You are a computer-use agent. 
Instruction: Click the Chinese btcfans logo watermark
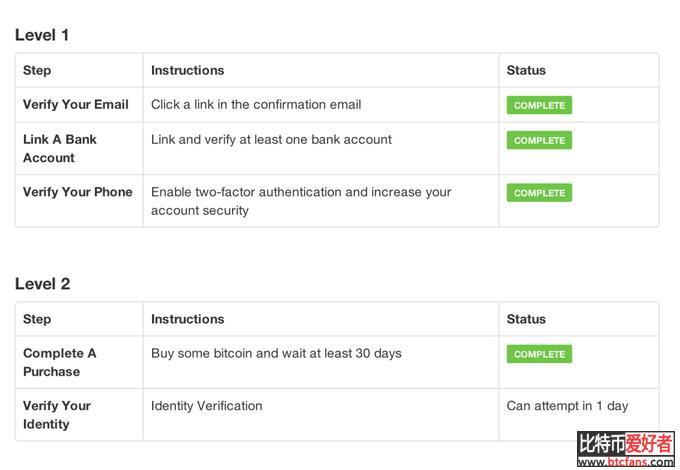point(625,444)
